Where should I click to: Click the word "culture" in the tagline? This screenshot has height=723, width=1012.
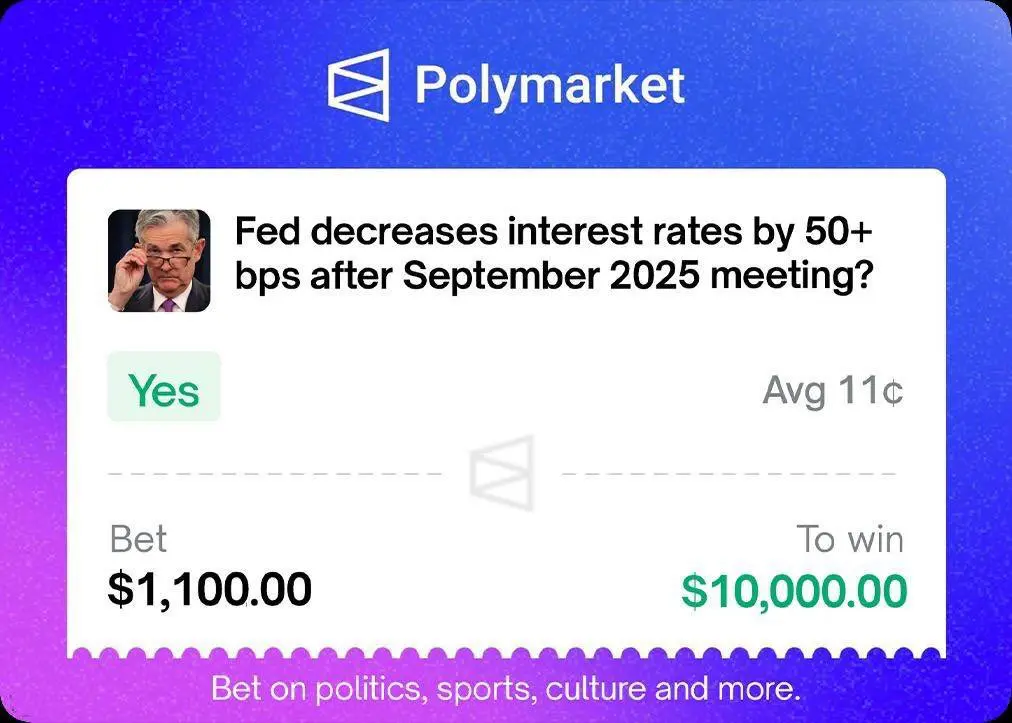pyautogui.click(x=595, y=689)
